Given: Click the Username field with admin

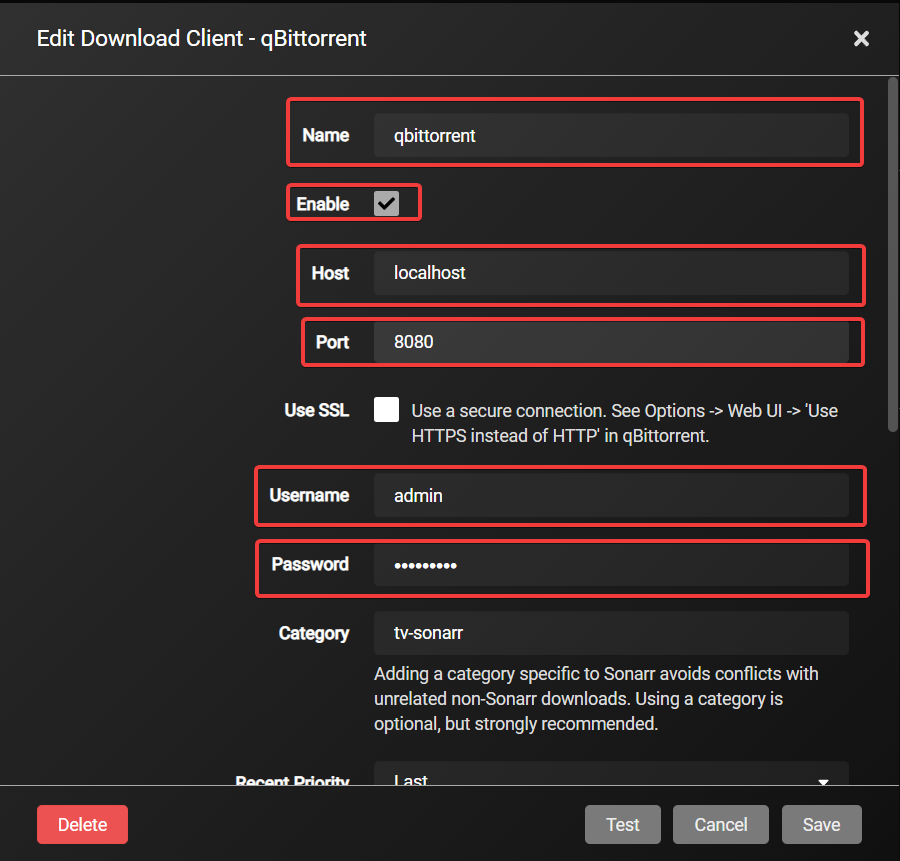Looking at the screenshot, I should click(611, 495).
